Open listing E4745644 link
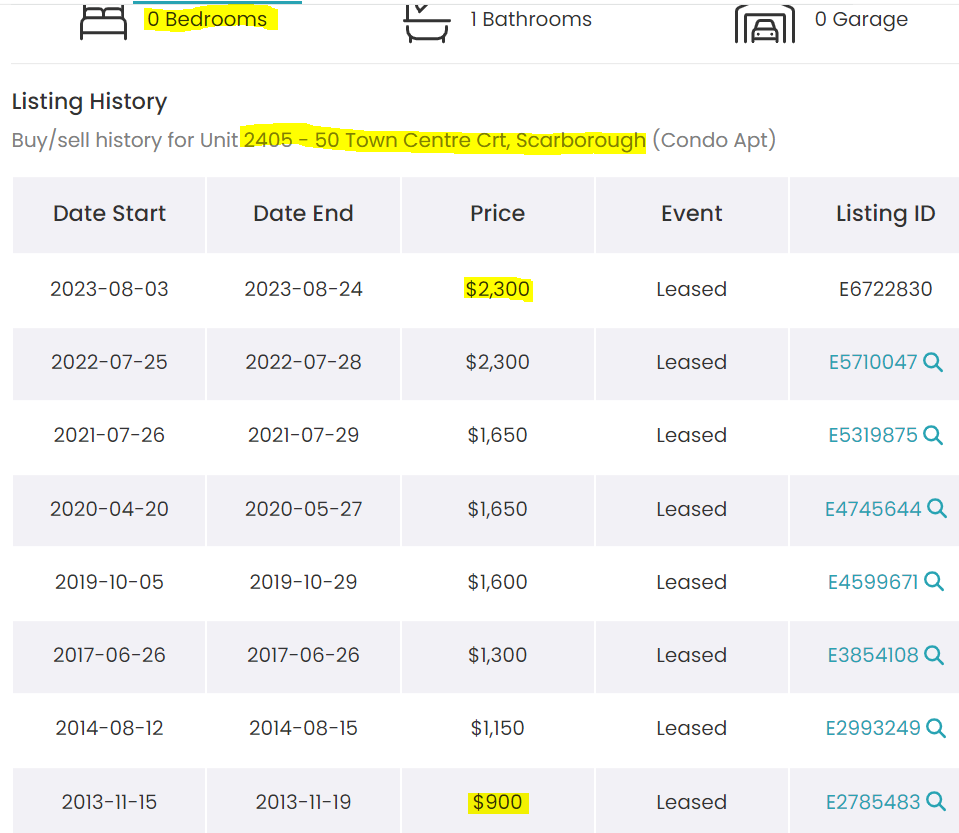 [x=873, y=509]
